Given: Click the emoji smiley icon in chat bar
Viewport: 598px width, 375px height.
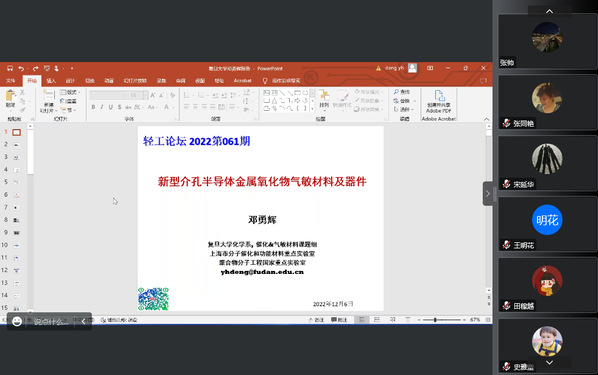Looking at the screenshot, I should pos(17,321).
